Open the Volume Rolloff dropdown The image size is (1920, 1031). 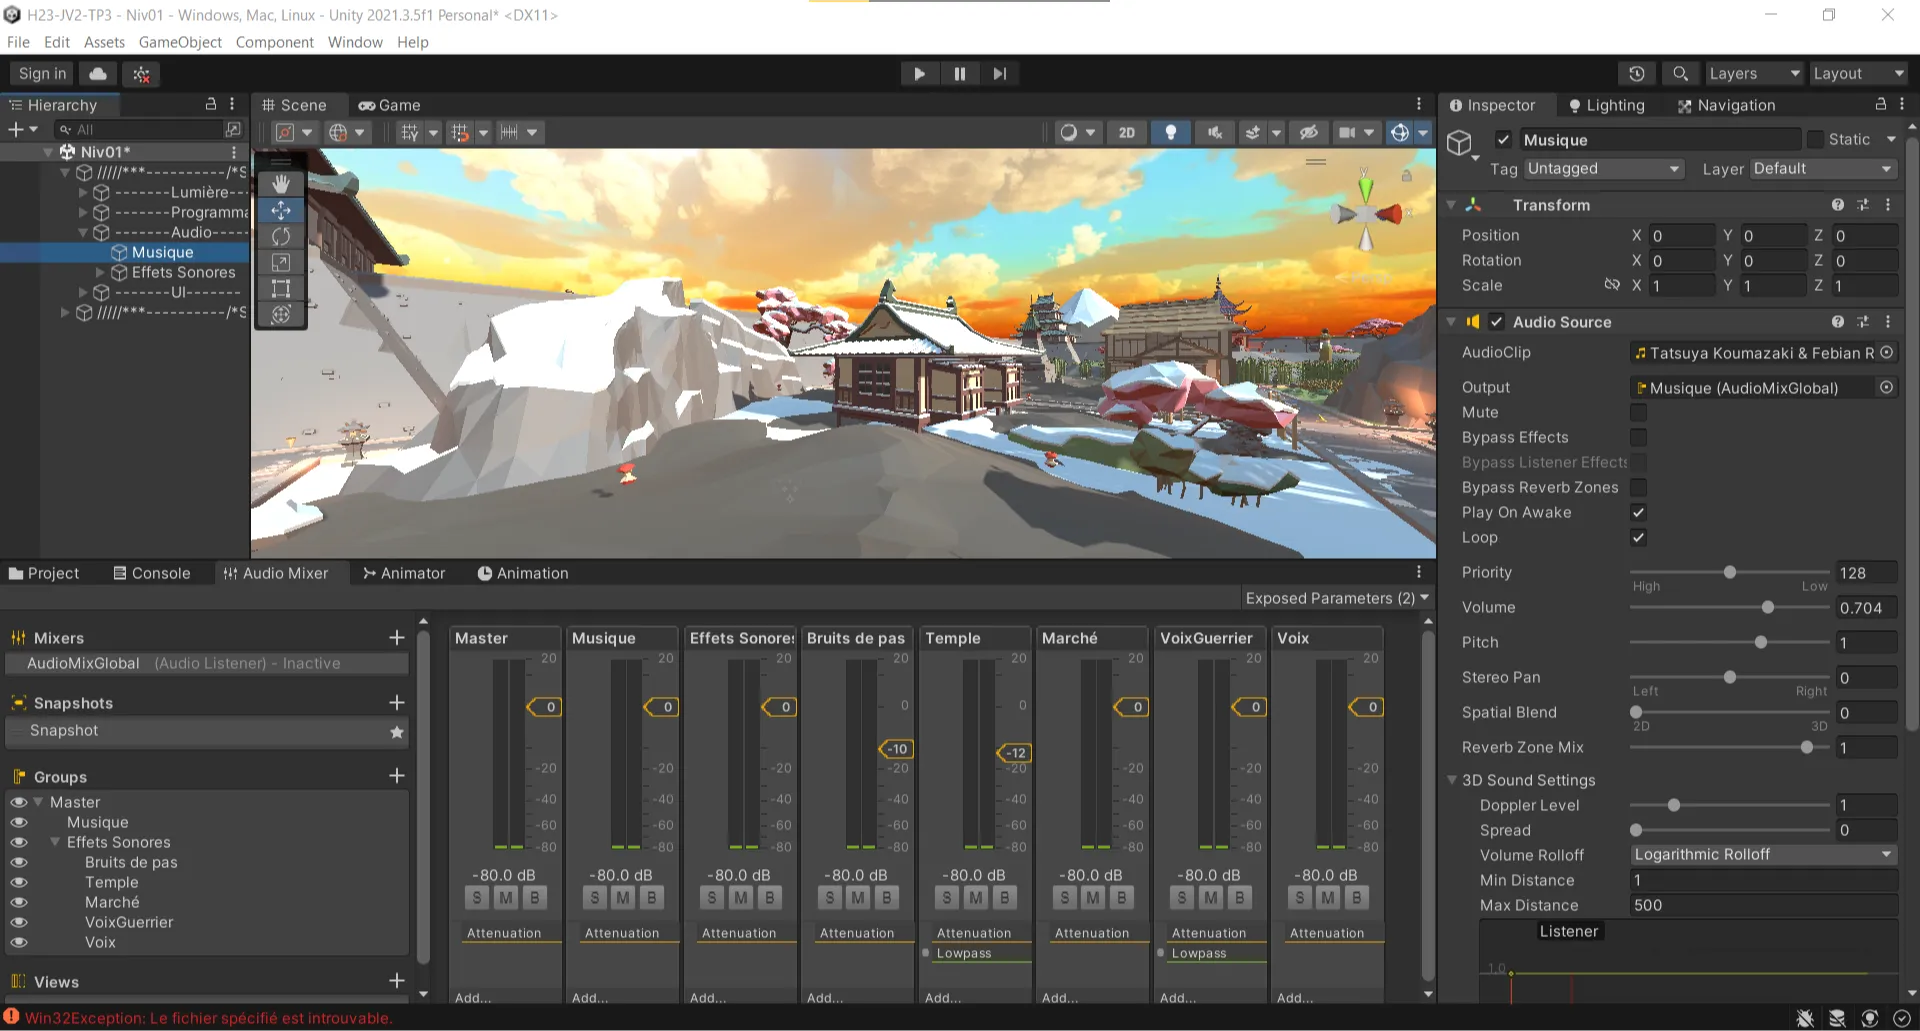[x=1763, y=854]
